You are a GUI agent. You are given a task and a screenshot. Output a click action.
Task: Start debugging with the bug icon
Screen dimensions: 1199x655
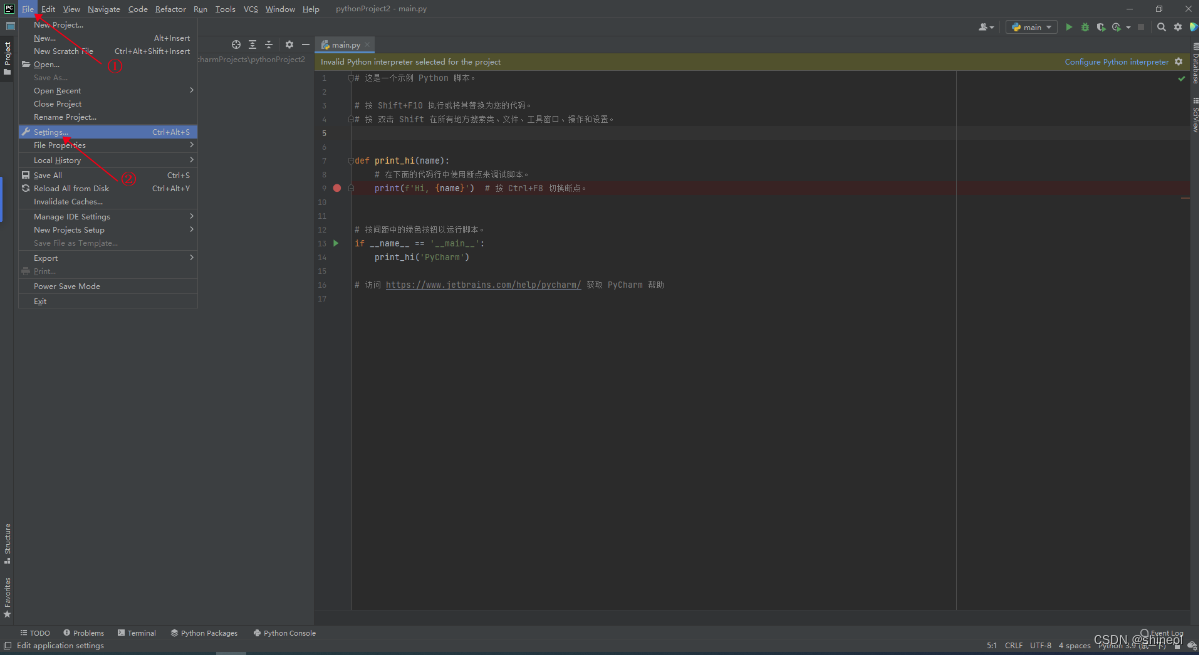[1084, 27]
